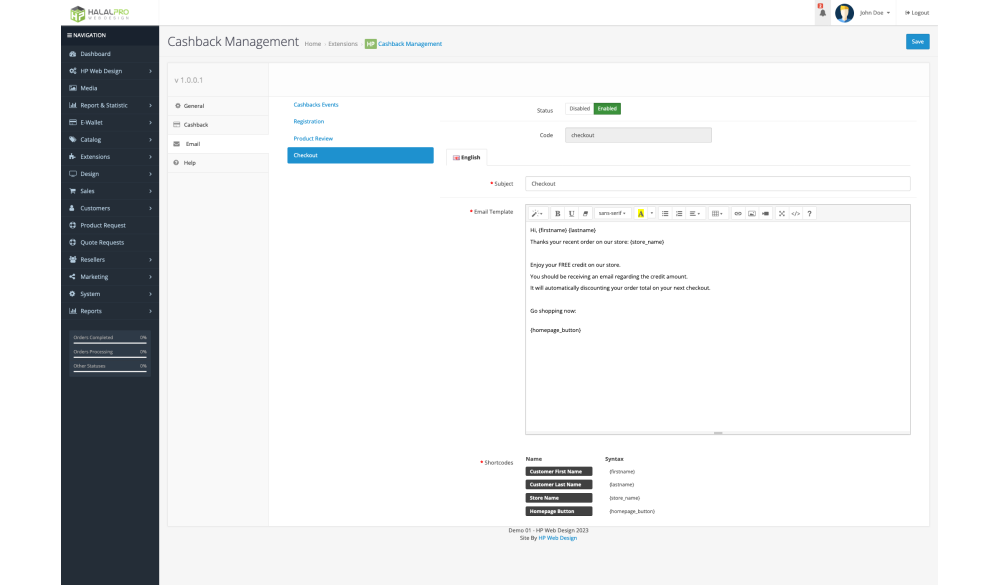This screenshot has height=585, width=1000.
Task: Click the blue Save button
Action: (x=917, y=41)
